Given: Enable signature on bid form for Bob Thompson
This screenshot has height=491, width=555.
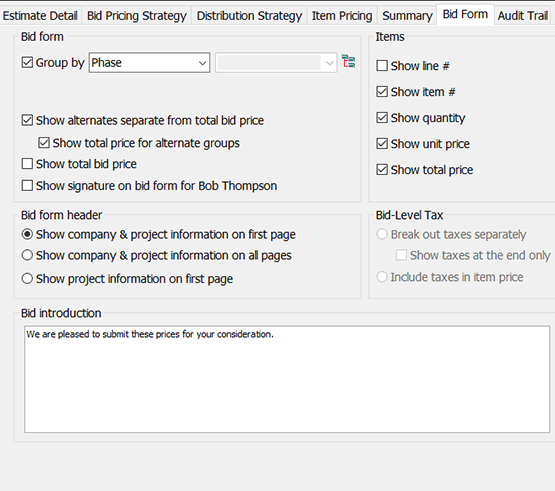Looking at the screenshot, I should click(x=27, y=185).
